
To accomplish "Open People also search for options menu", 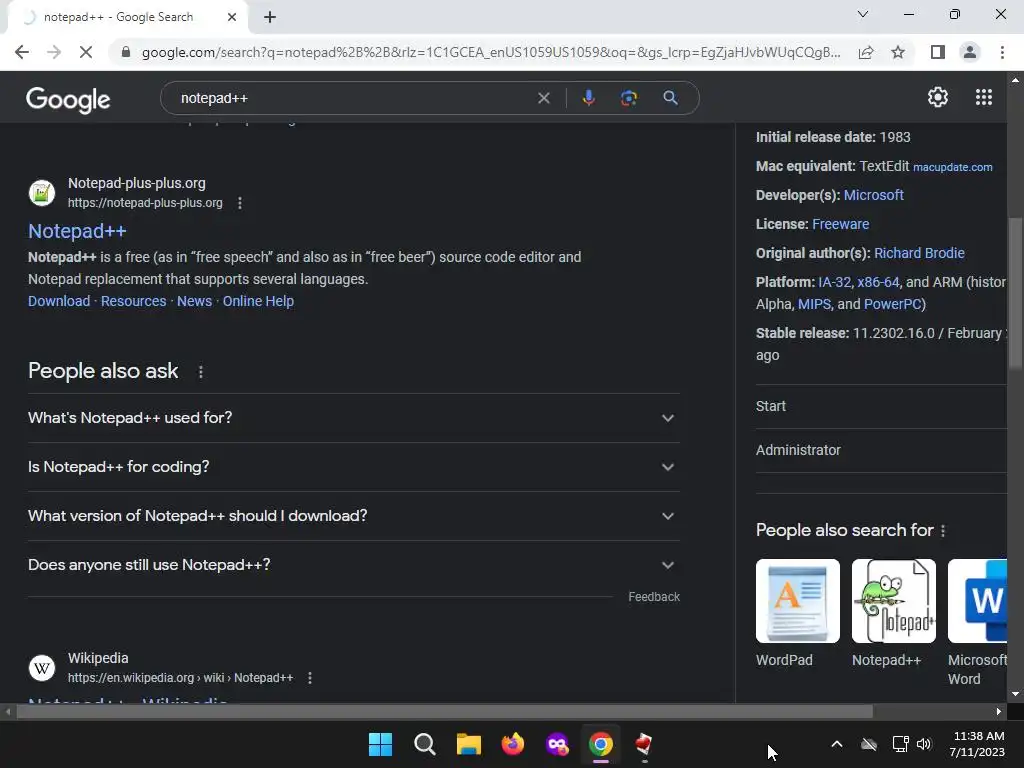I will pyautogui.click(x=942, y=531).
